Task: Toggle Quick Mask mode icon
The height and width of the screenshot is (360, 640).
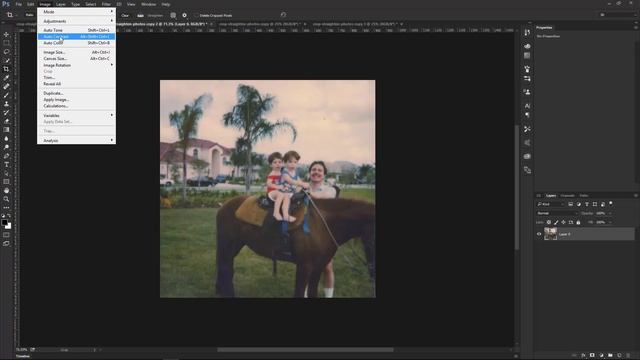Action: (x=6, y=235)
